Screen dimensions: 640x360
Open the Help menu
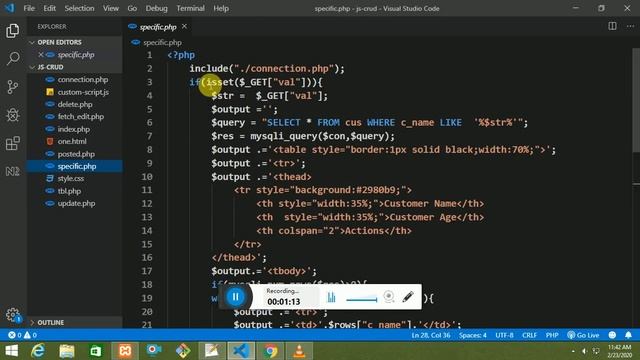(x=221, y=8)
